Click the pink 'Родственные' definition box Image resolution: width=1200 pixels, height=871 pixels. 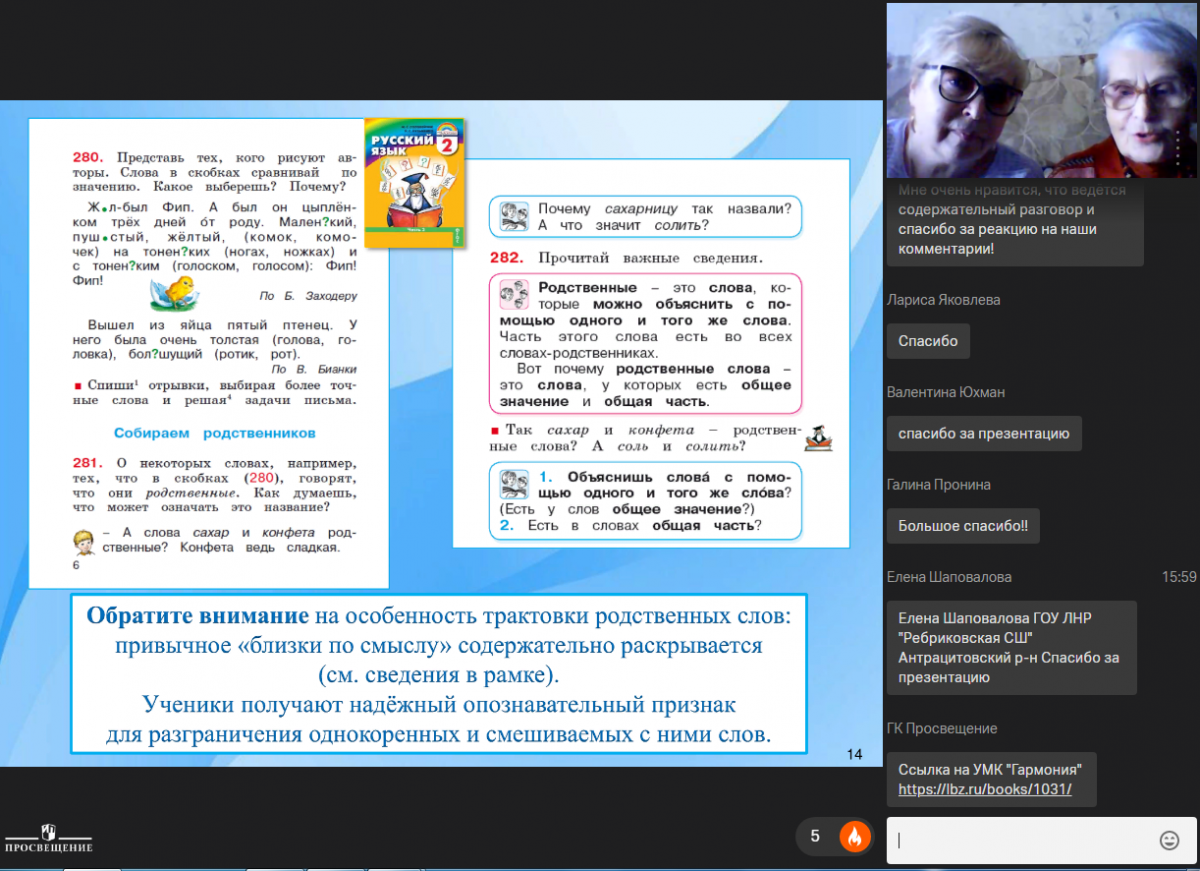tap(645, 343)
